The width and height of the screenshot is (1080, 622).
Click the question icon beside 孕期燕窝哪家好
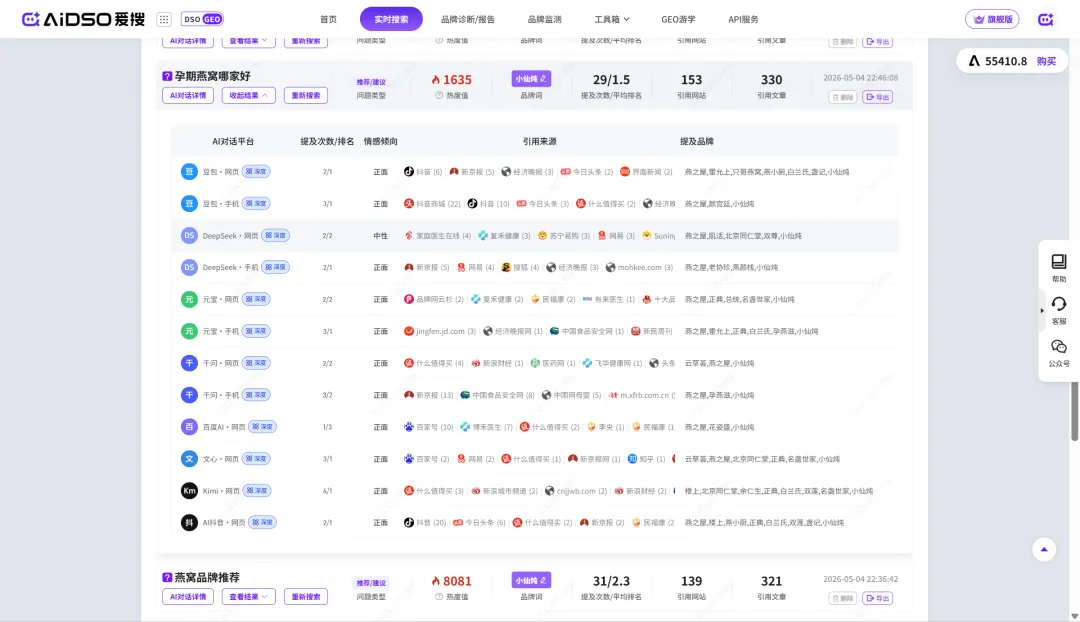click(x=167, y=76)
